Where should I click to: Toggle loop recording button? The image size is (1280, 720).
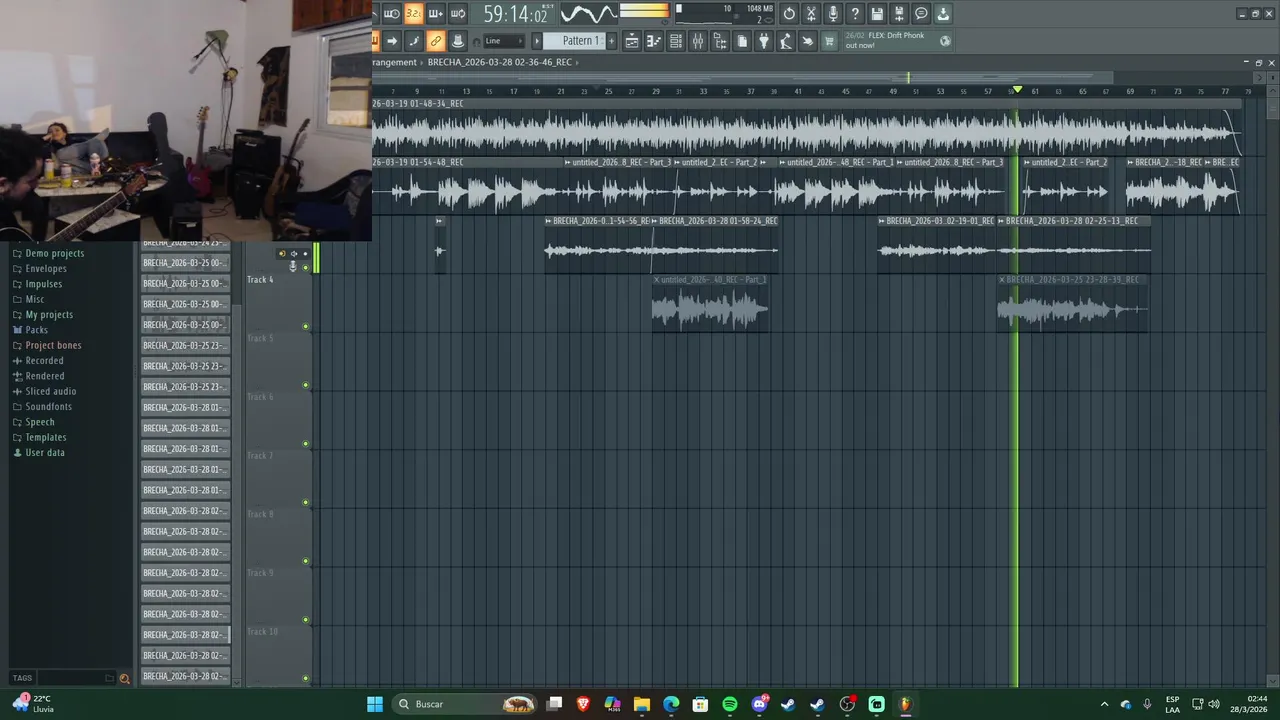(458, 13)
